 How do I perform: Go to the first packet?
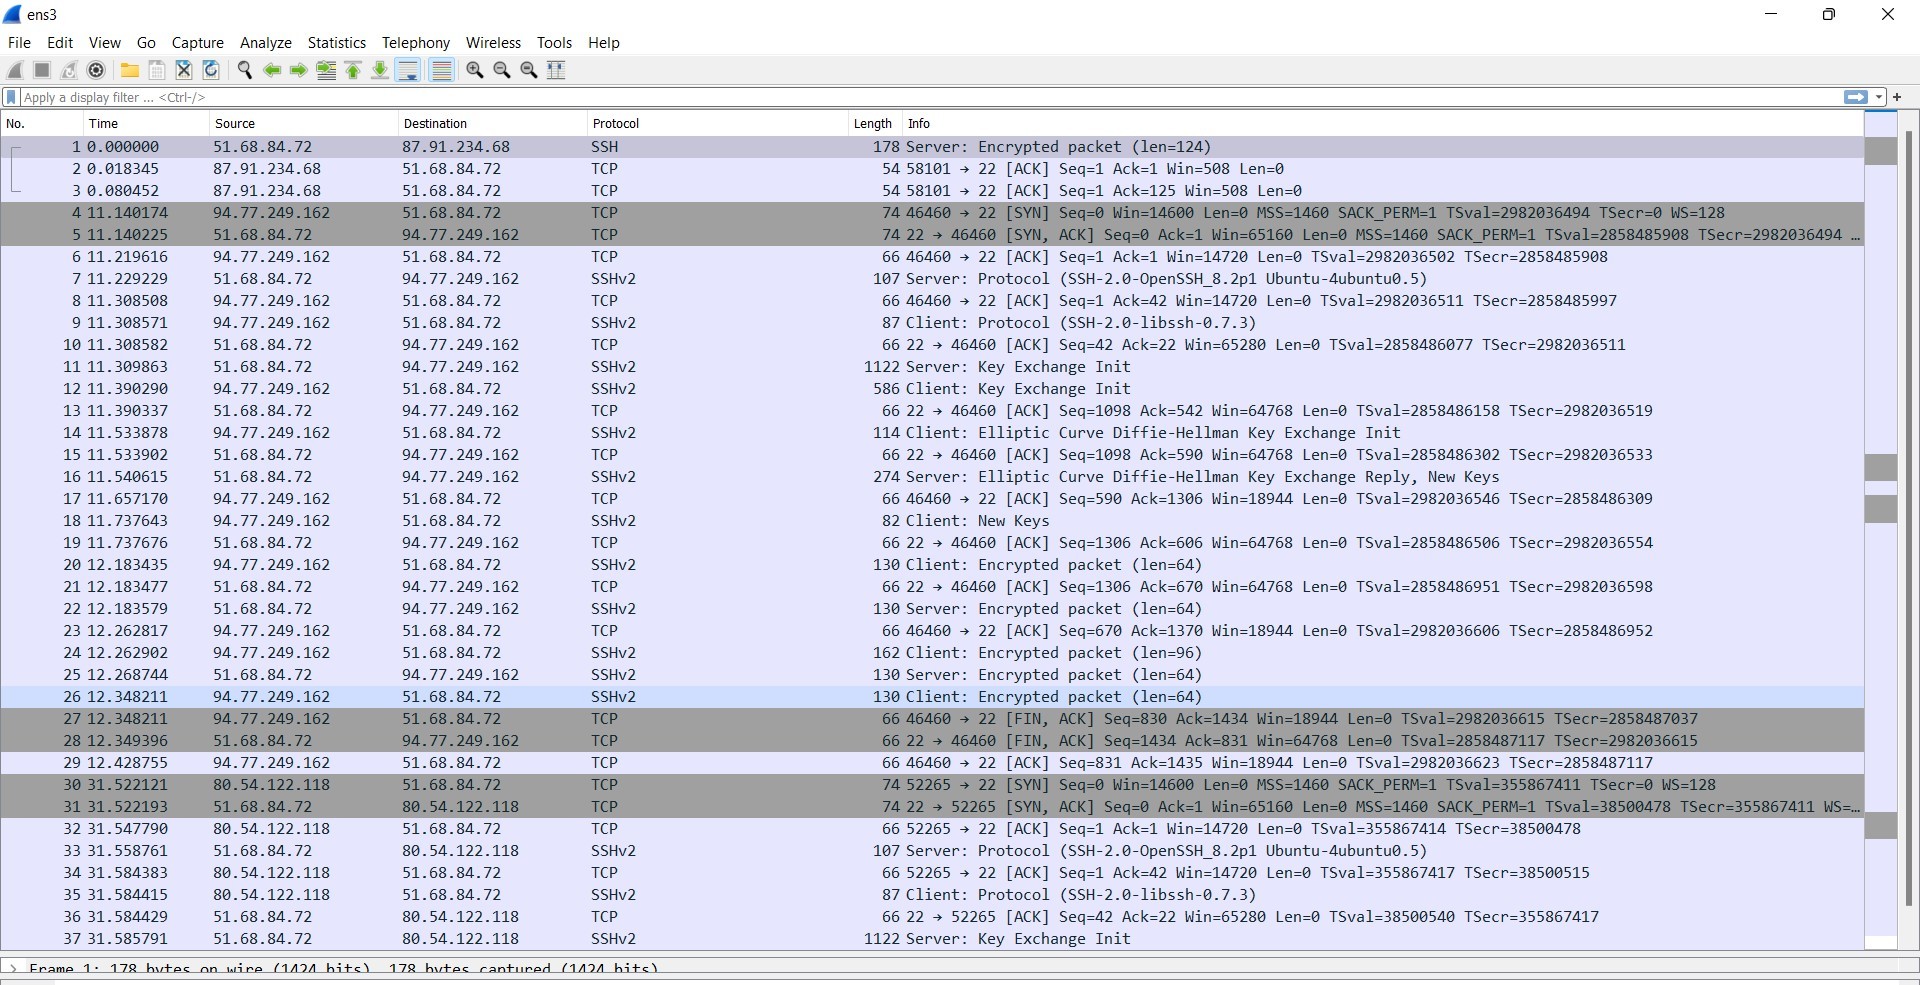353,70
